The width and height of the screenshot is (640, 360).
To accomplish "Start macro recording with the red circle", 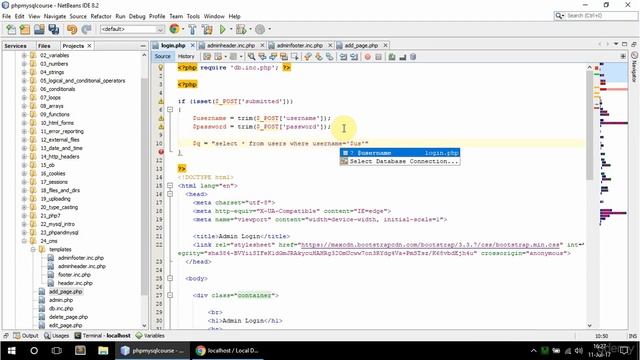I will coord(367,57).
